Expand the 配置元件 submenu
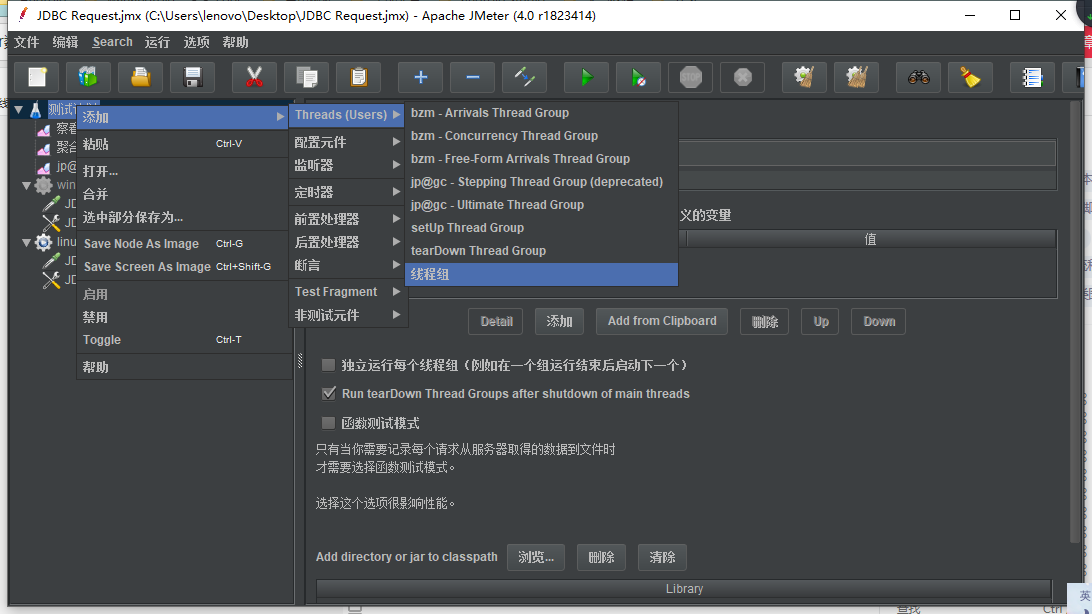 (x=347, y=142)
